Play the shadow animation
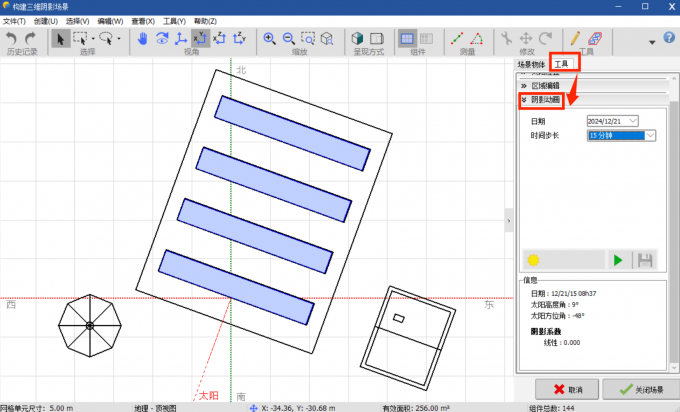The image size is (680, 412). 619,260
